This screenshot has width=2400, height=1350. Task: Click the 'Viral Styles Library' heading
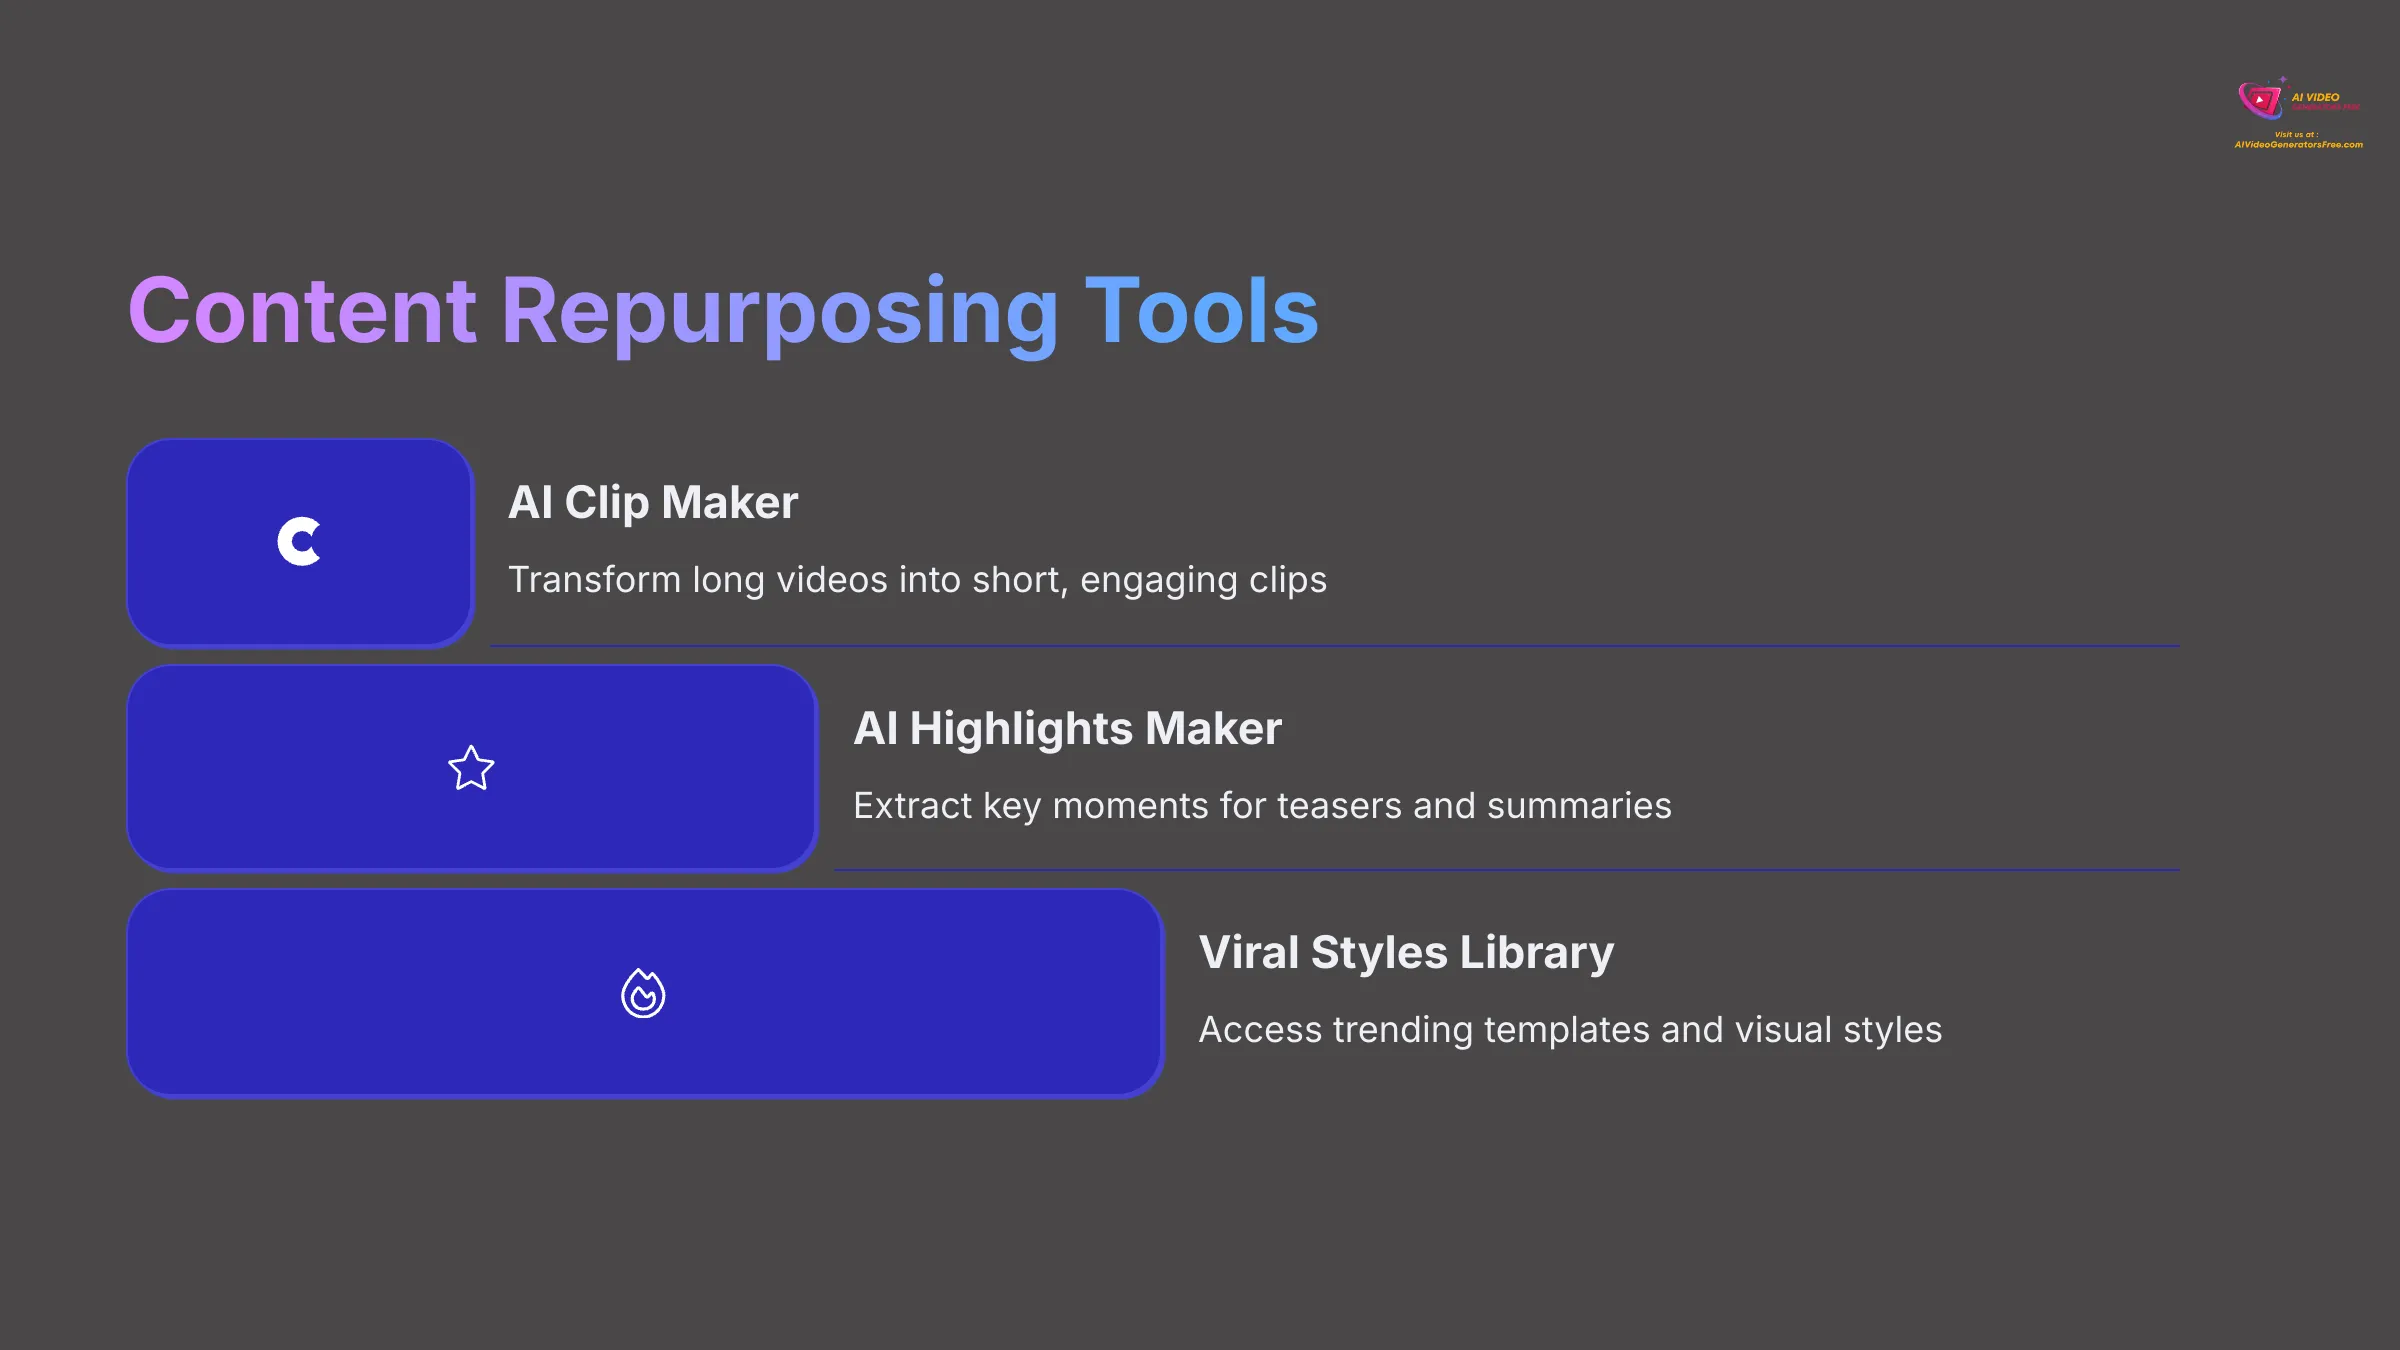tap(1406, 952)
